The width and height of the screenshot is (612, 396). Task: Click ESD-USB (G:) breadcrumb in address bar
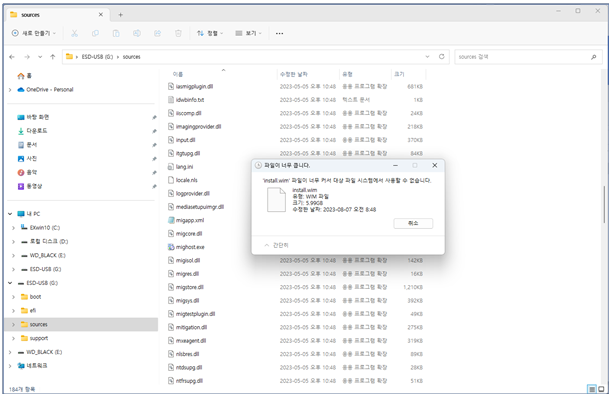tap(97, 57)
